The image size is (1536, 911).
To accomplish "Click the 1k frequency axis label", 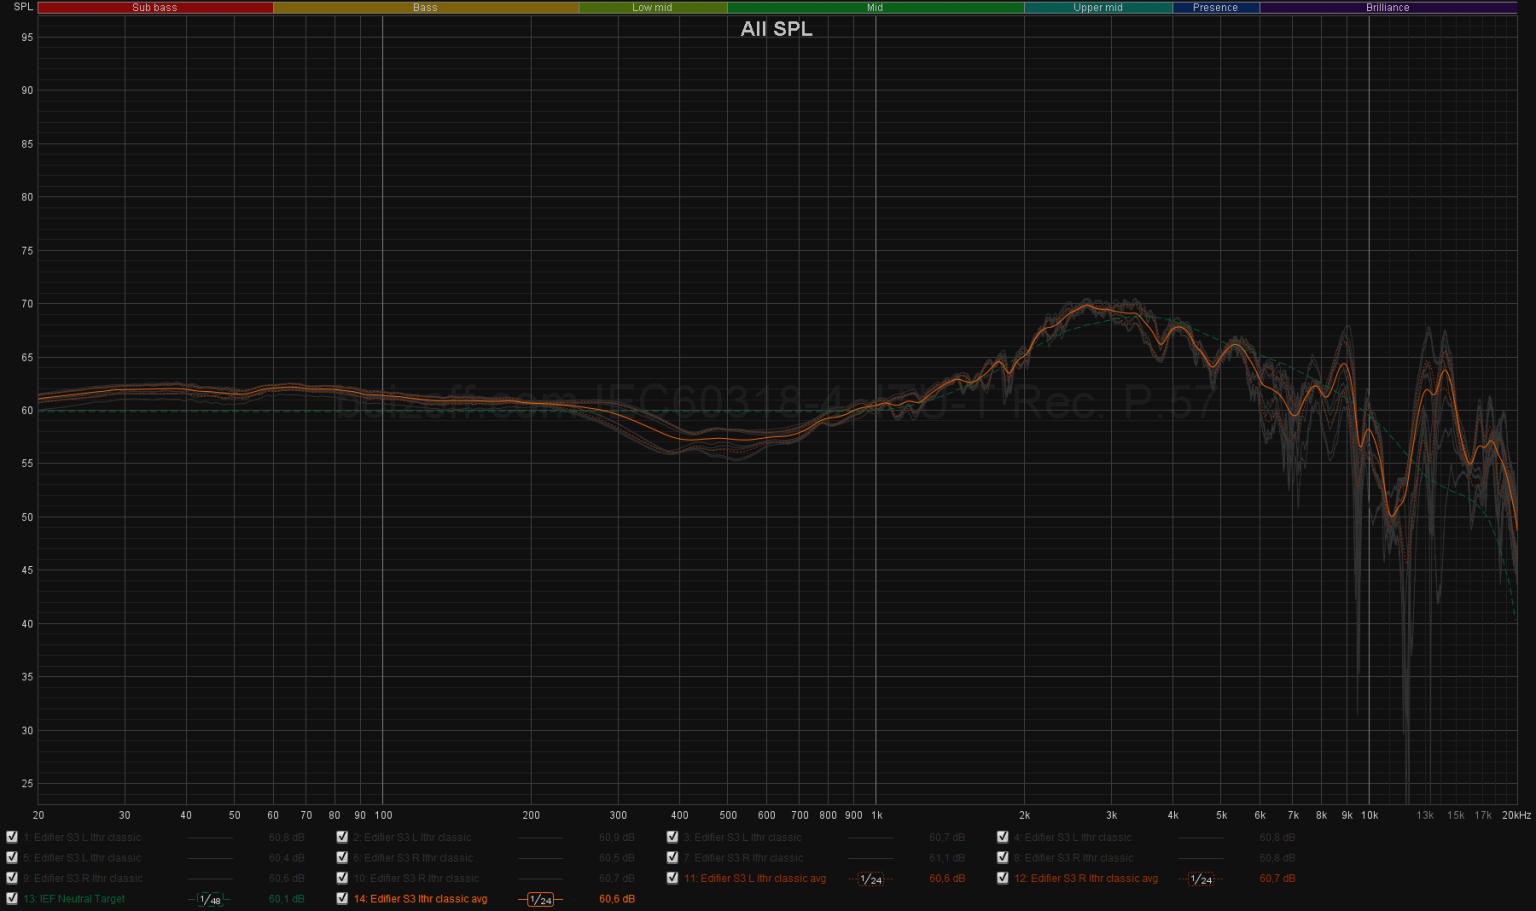I will click(x=877, y=815).
